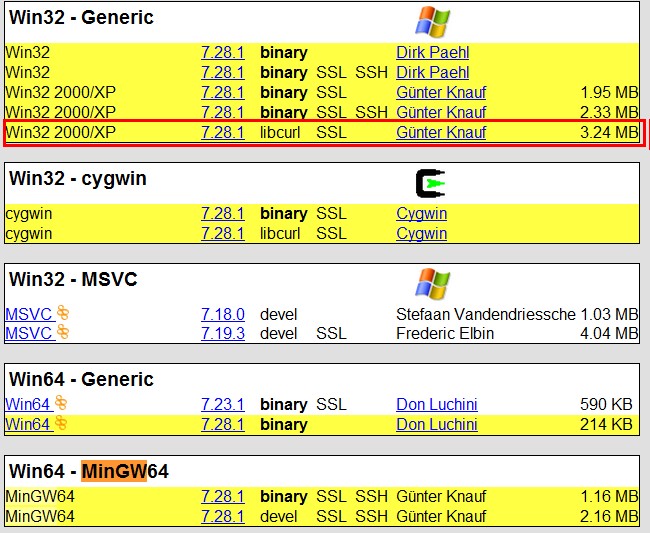Open the MSVC link in the 7.18.0 row
This screenshot has height=533, width=650.
(x=28, y=315)
